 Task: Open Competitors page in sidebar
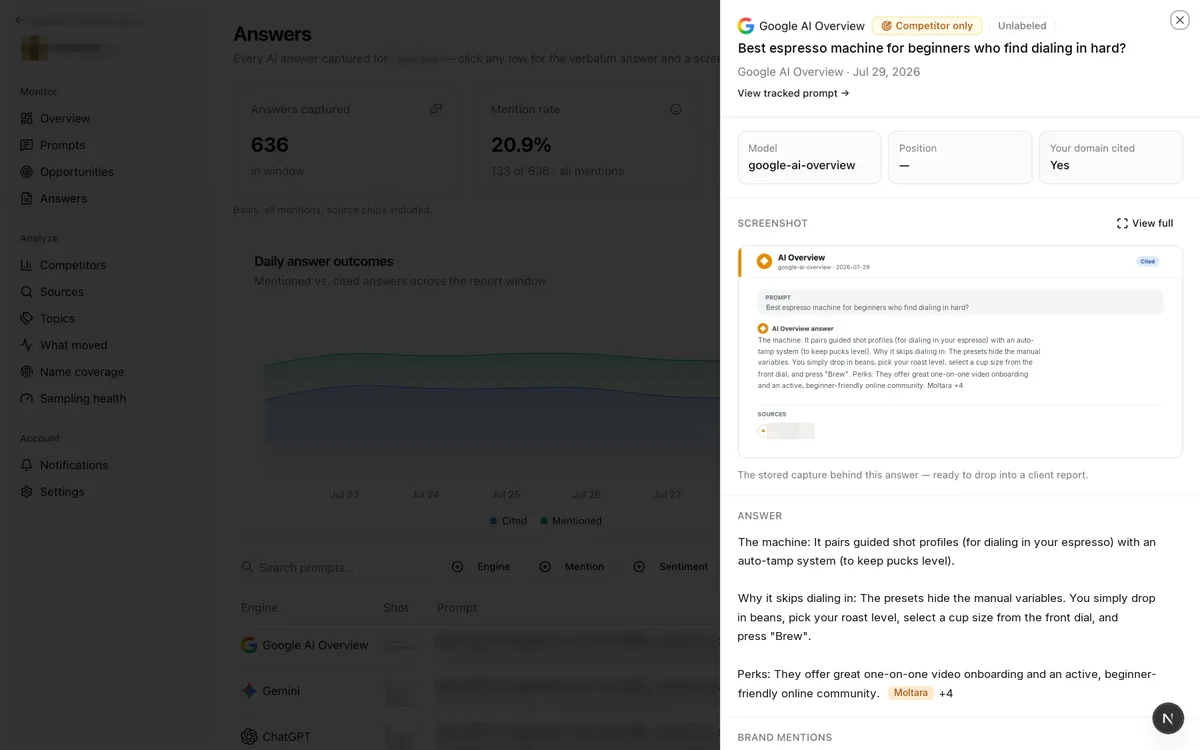coord(72,265)
